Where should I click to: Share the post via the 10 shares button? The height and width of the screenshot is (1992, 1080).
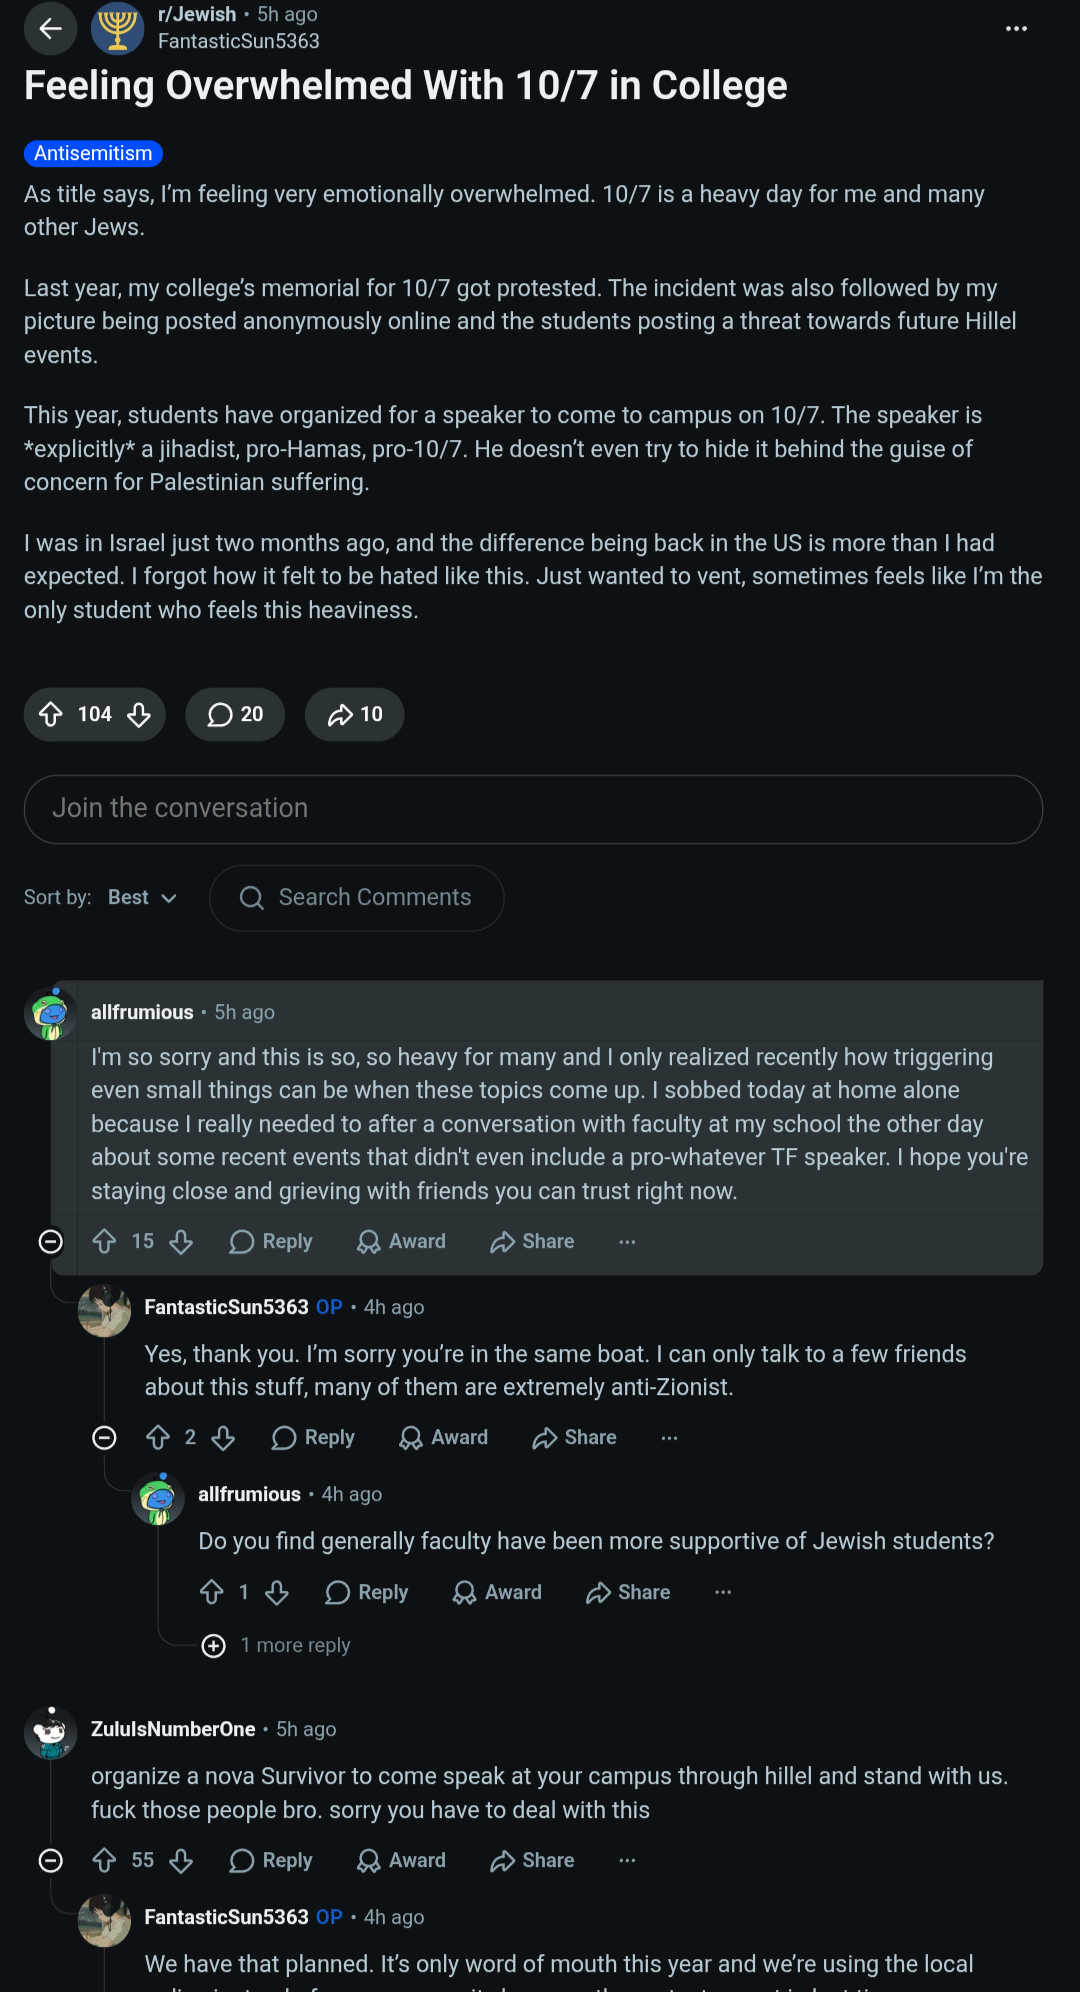coord(355,714)
